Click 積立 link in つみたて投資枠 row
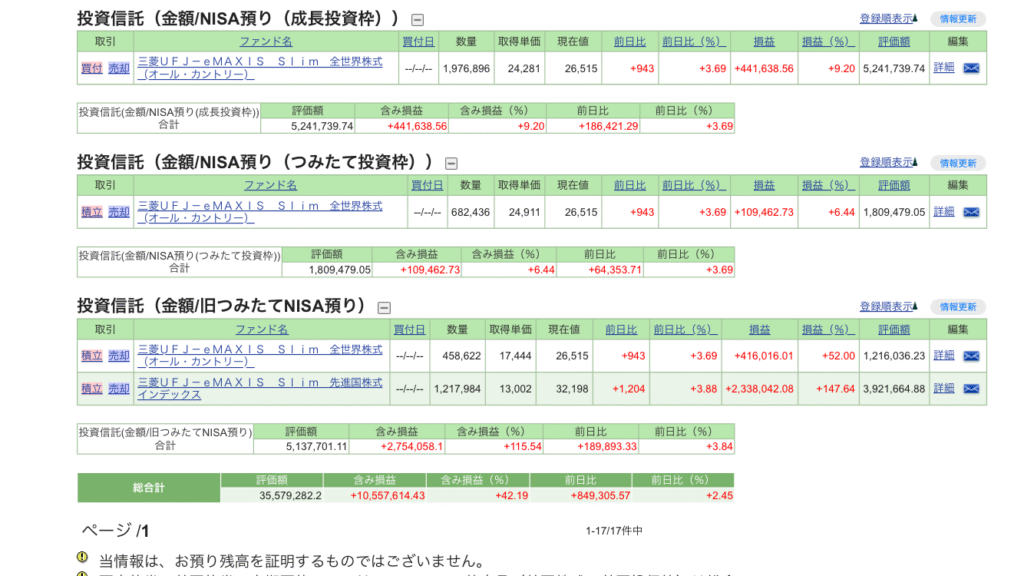Viewport: 1024px width, 576px height. 91,212
